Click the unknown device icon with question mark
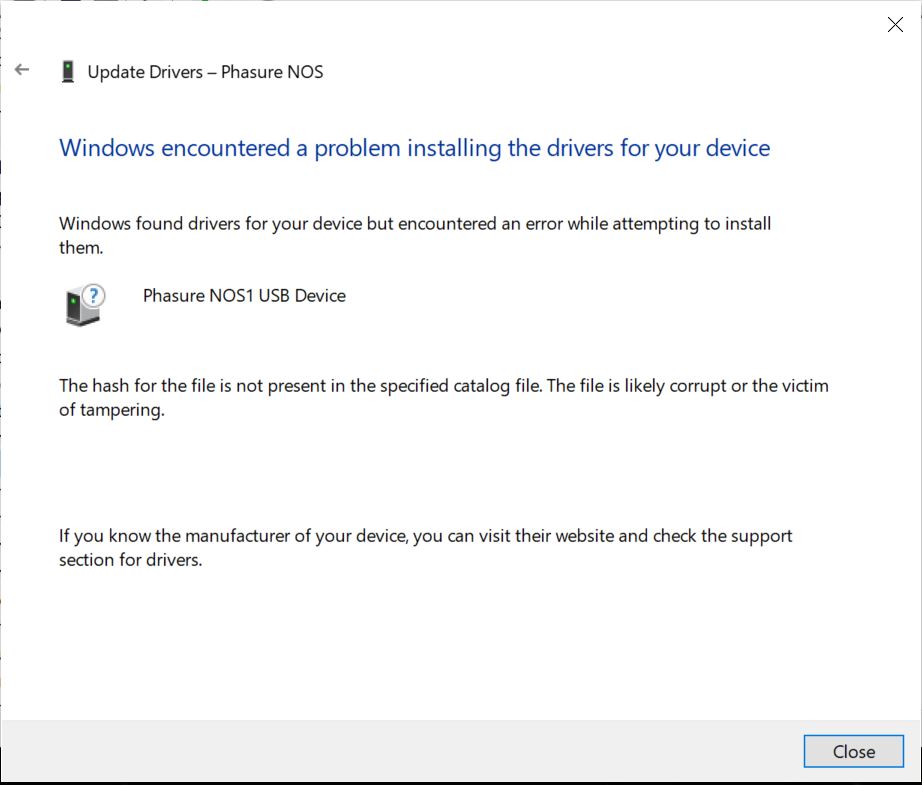 [85, 305]
